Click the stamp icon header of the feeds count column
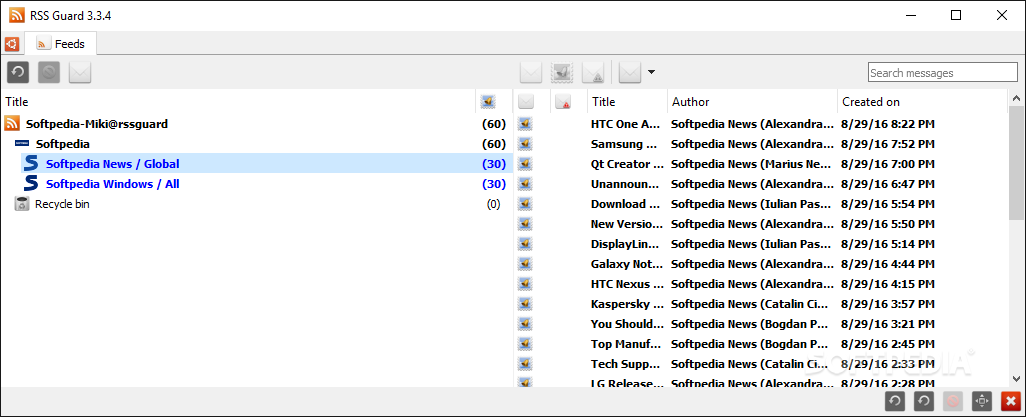1026x417 pixels. (487, 101)
